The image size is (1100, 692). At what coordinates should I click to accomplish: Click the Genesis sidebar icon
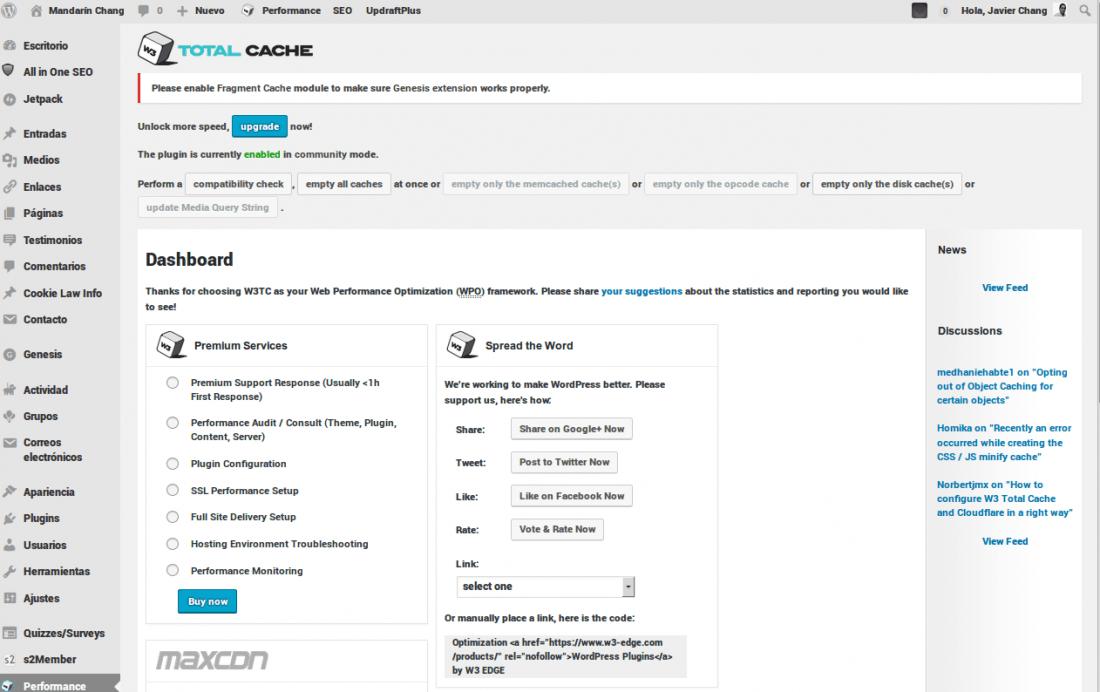click(10, 354)
